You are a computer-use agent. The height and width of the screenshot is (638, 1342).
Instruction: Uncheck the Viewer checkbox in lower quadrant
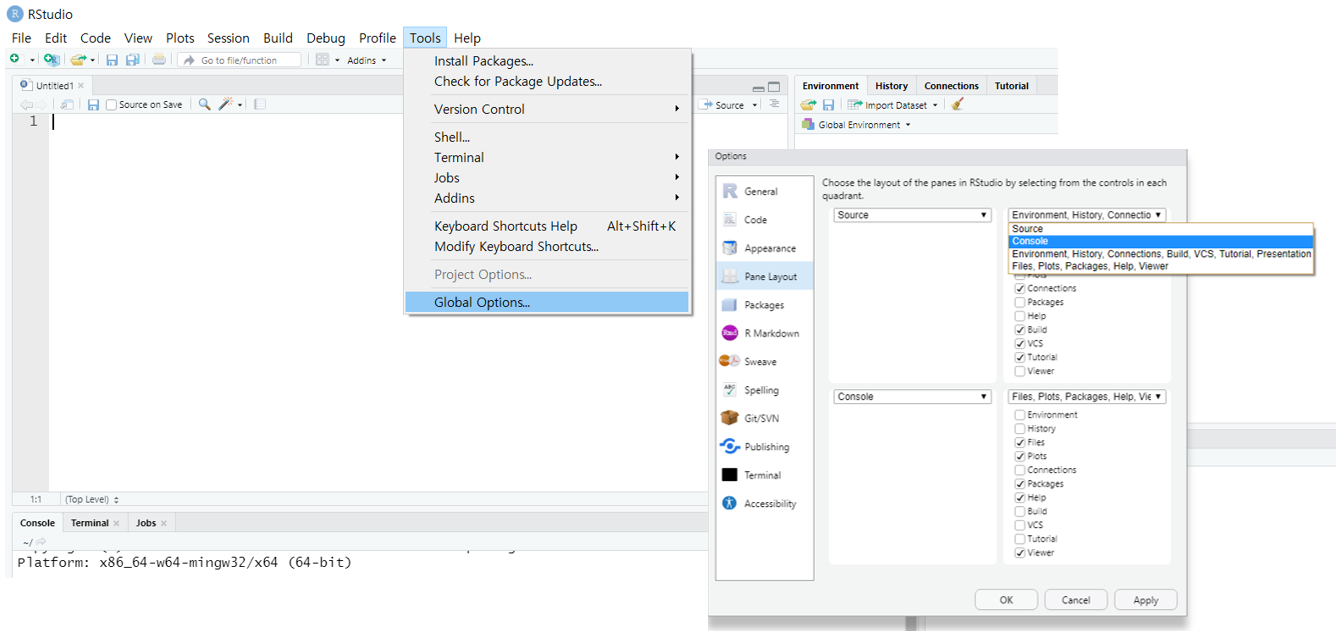1020,553
